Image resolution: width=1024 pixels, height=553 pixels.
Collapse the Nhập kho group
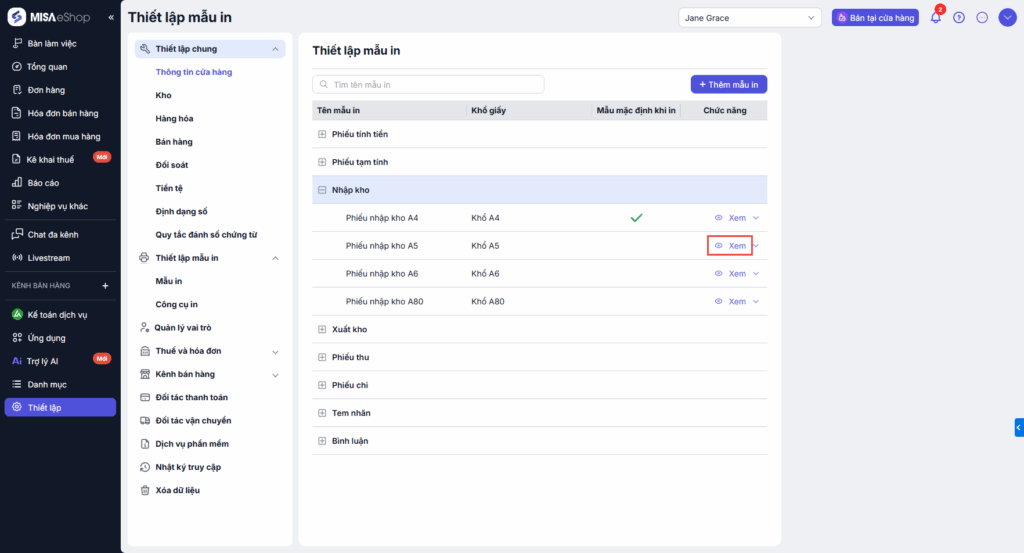click(322, 190)
